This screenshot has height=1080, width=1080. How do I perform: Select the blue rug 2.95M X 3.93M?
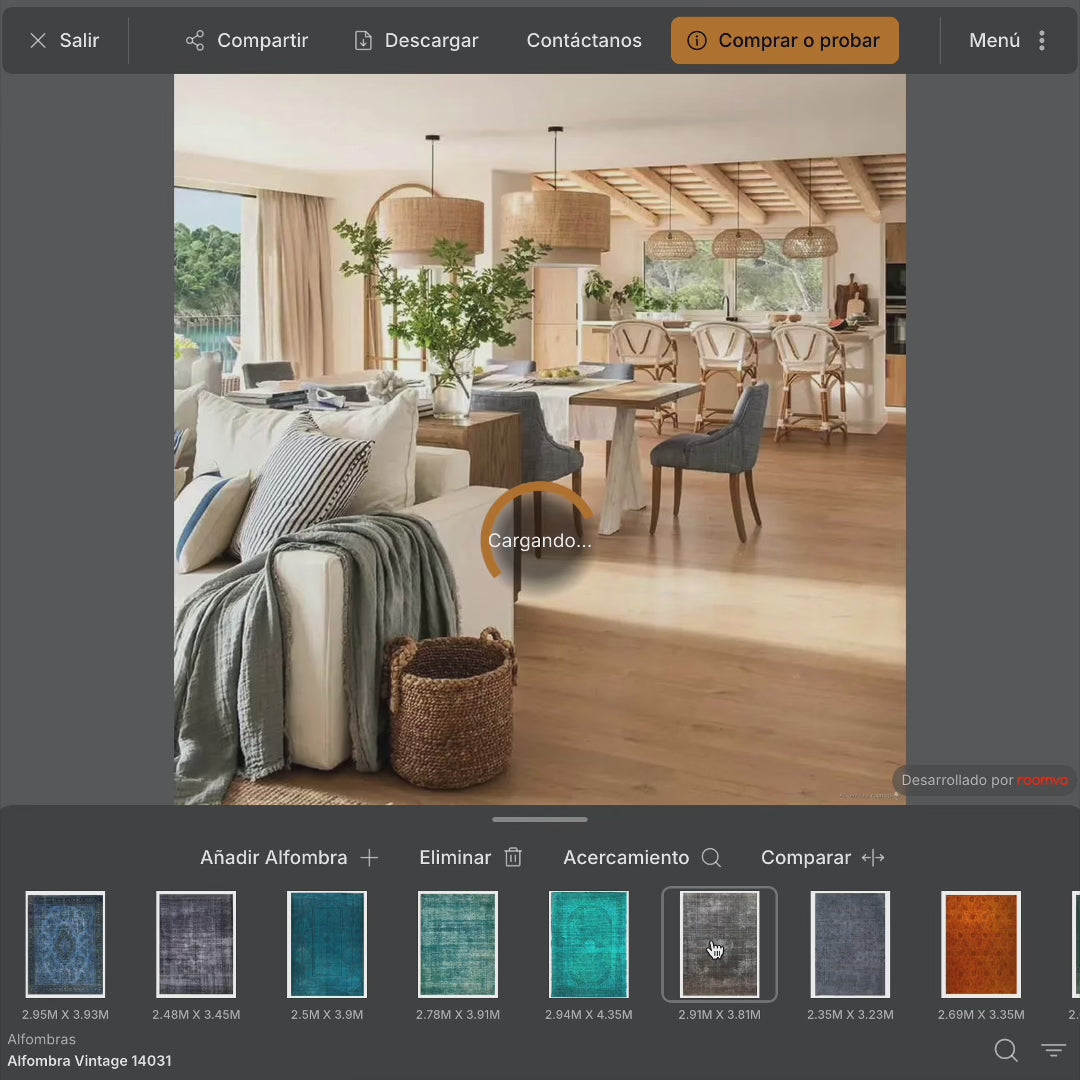pyautogui.click(x=65, y=944)
